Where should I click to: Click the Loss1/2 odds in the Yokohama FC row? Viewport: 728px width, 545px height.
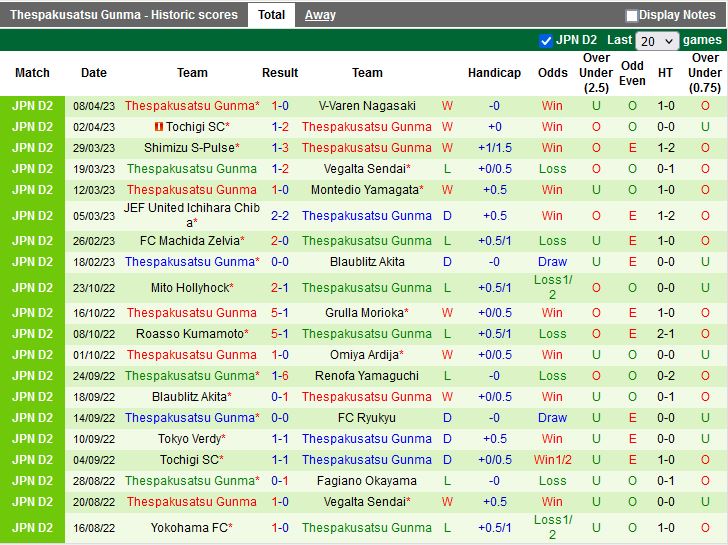coord(552,527)
